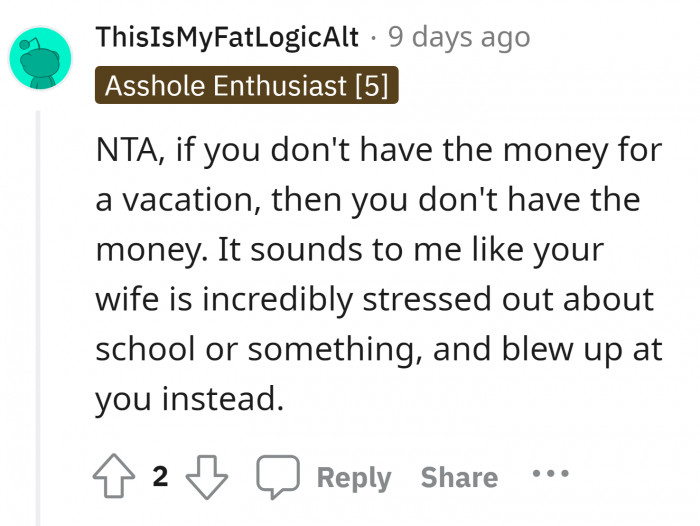700x526 pixels.
Task: Click the teal Reddit avatar icon
Action: pos(40,59)
